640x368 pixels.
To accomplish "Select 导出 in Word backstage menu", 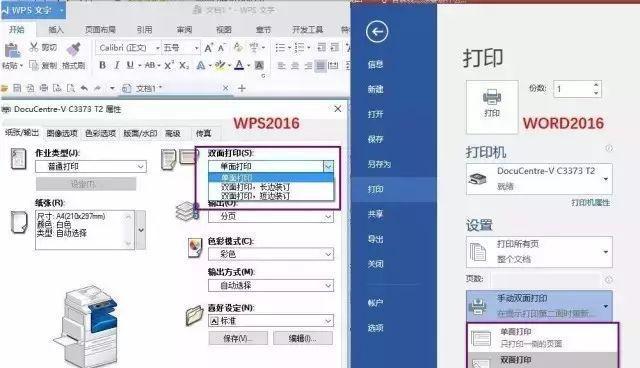I will coord(375,239).
